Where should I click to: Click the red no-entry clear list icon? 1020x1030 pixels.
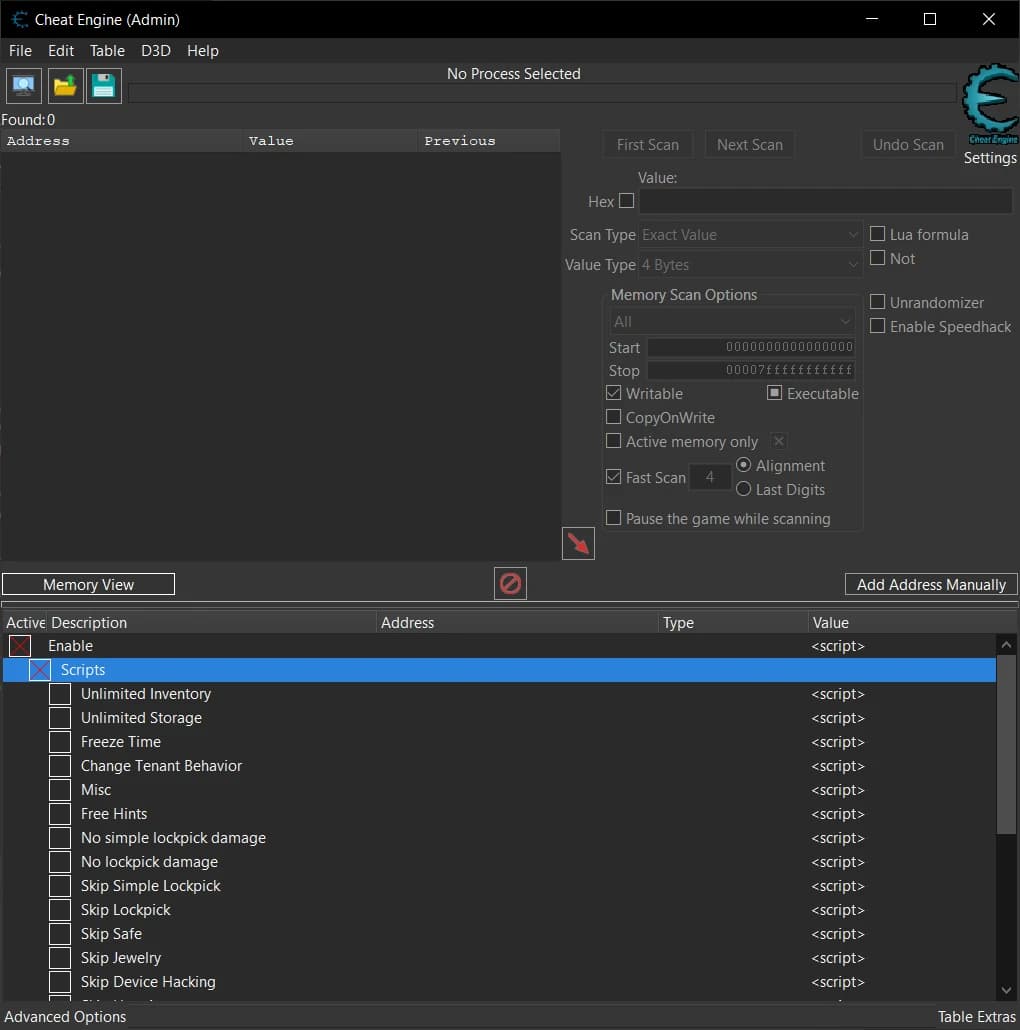510,583
